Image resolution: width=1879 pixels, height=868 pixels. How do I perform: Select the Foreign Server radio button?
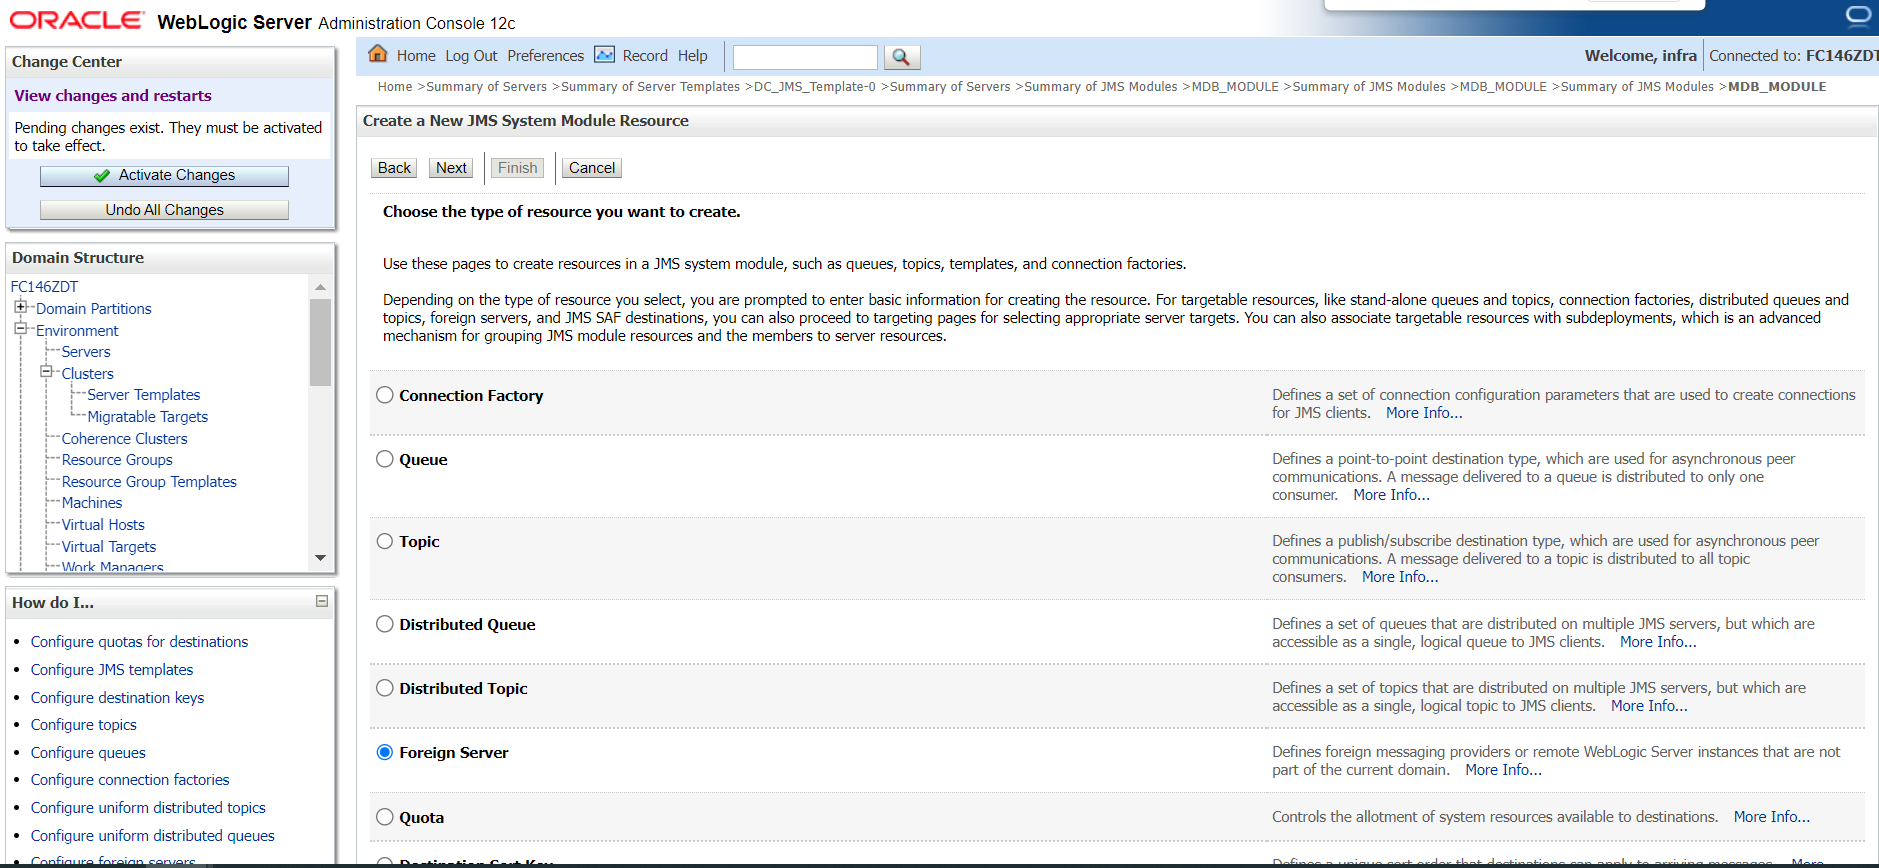[385, 752]
